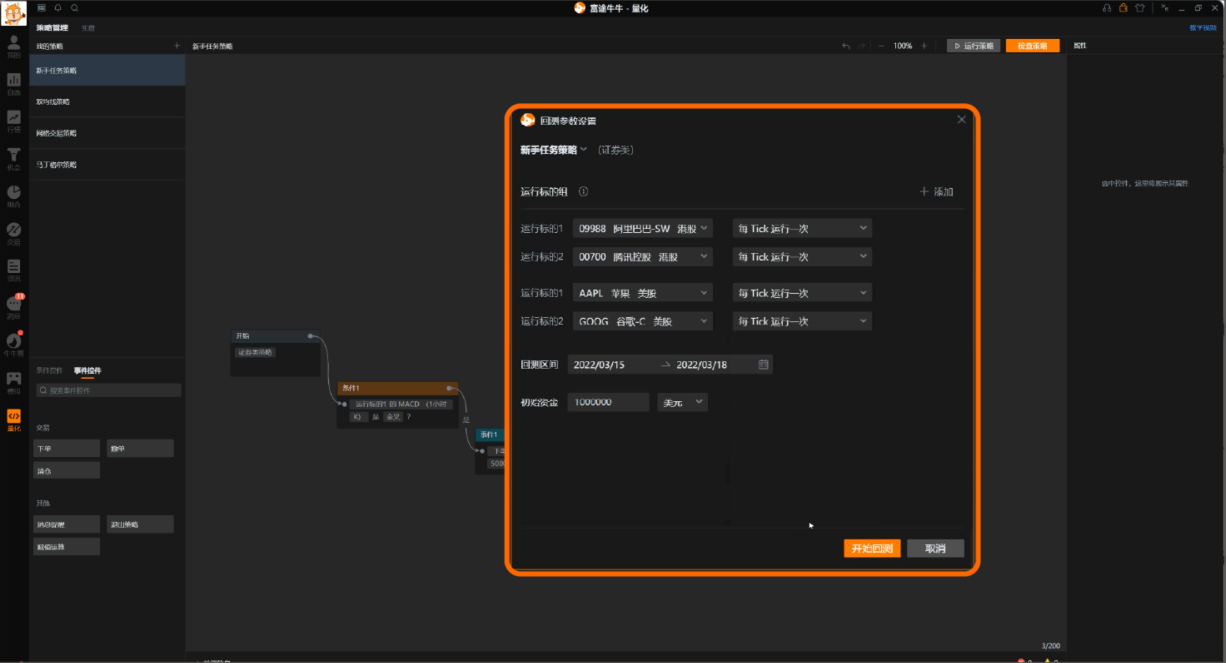Select the orange 量化 quant icon
This screenshot has width=1226, height=663.
click(x=14, y=418)
